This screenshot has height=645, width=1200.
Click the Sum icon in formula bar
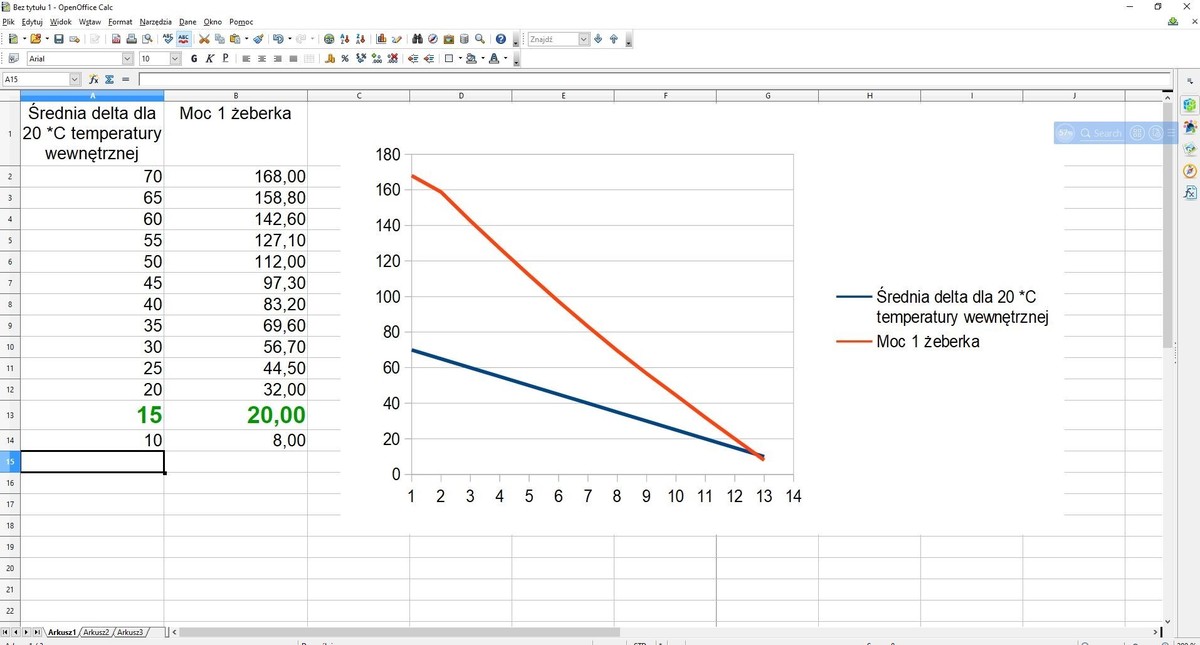coord(109,79)
